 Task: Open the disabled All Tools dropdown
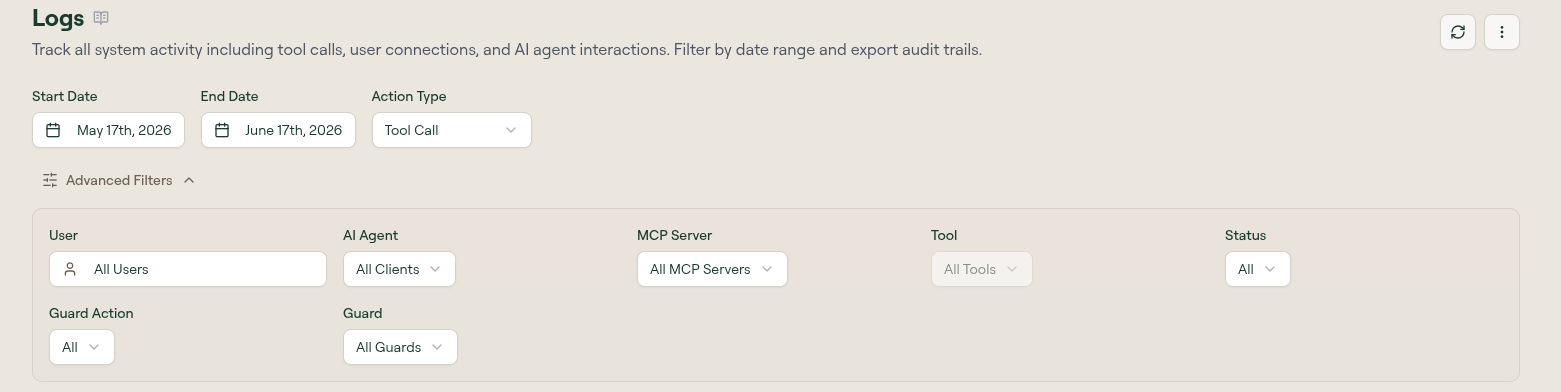pyautogui.click(x=981, y=269)
